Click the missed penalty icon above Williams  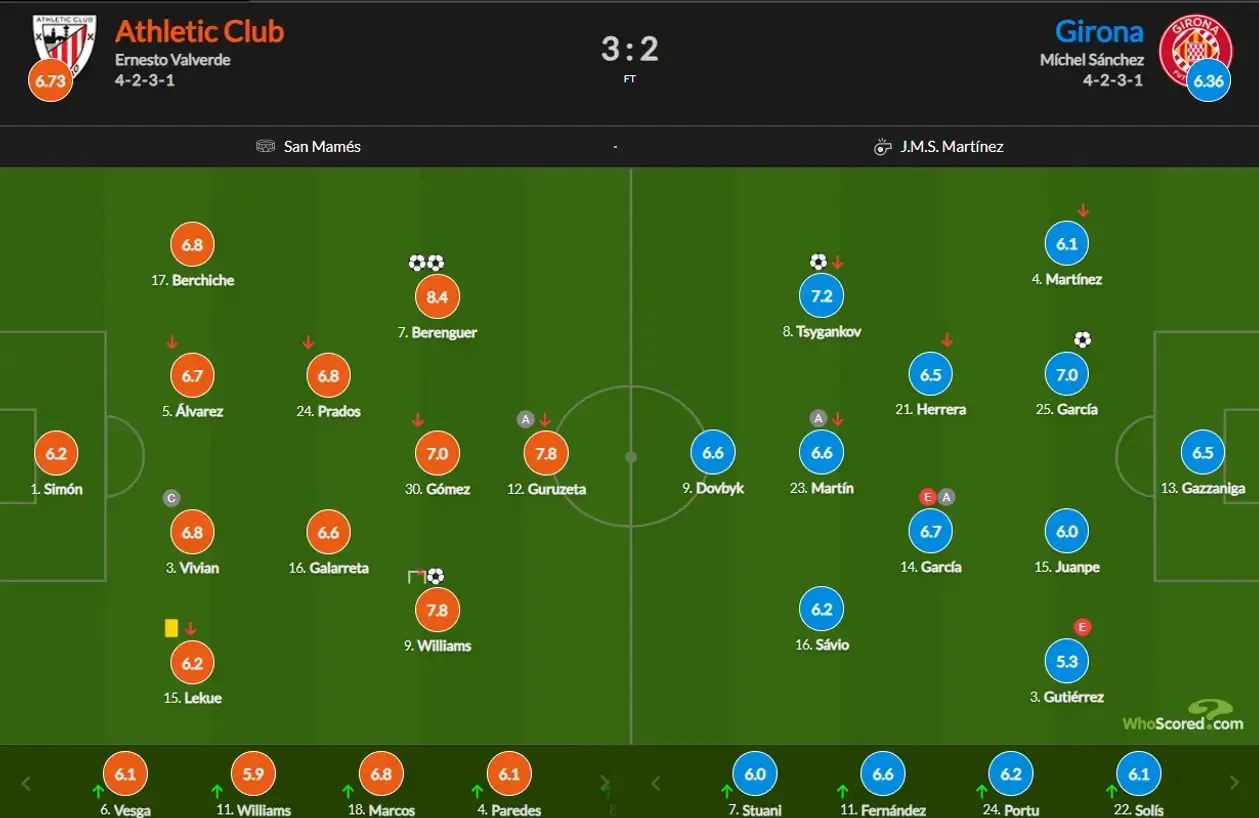pos(416,576)
